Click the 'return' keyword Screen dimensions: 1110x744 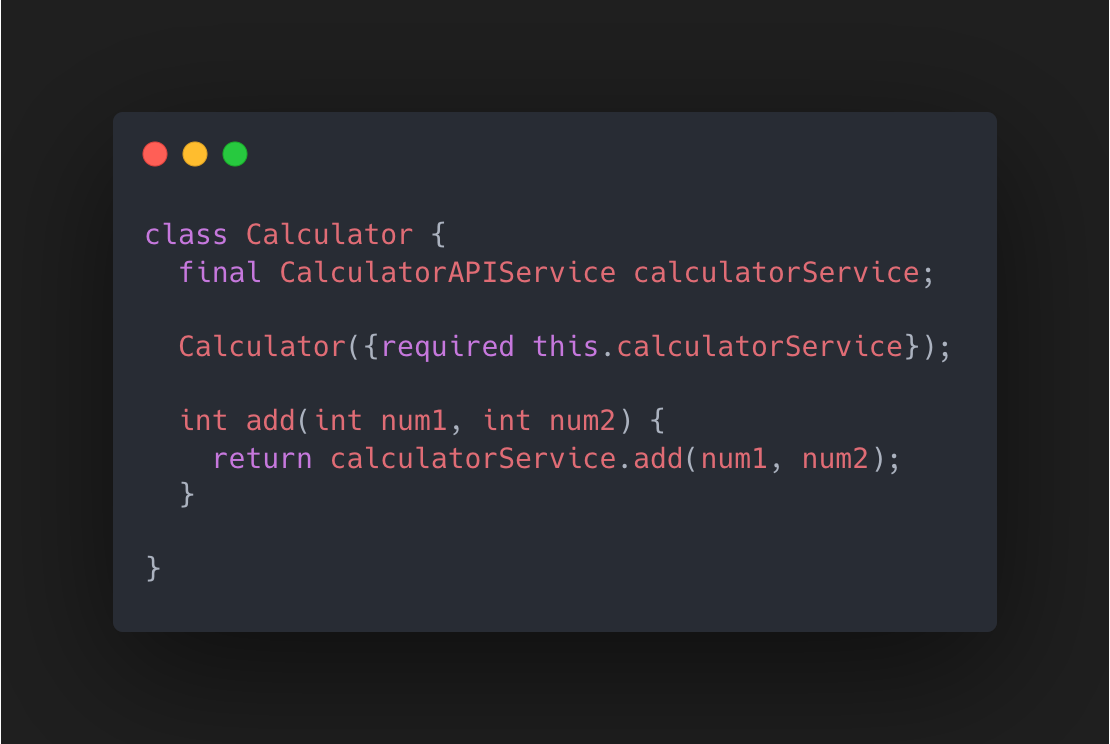[263, 459]
